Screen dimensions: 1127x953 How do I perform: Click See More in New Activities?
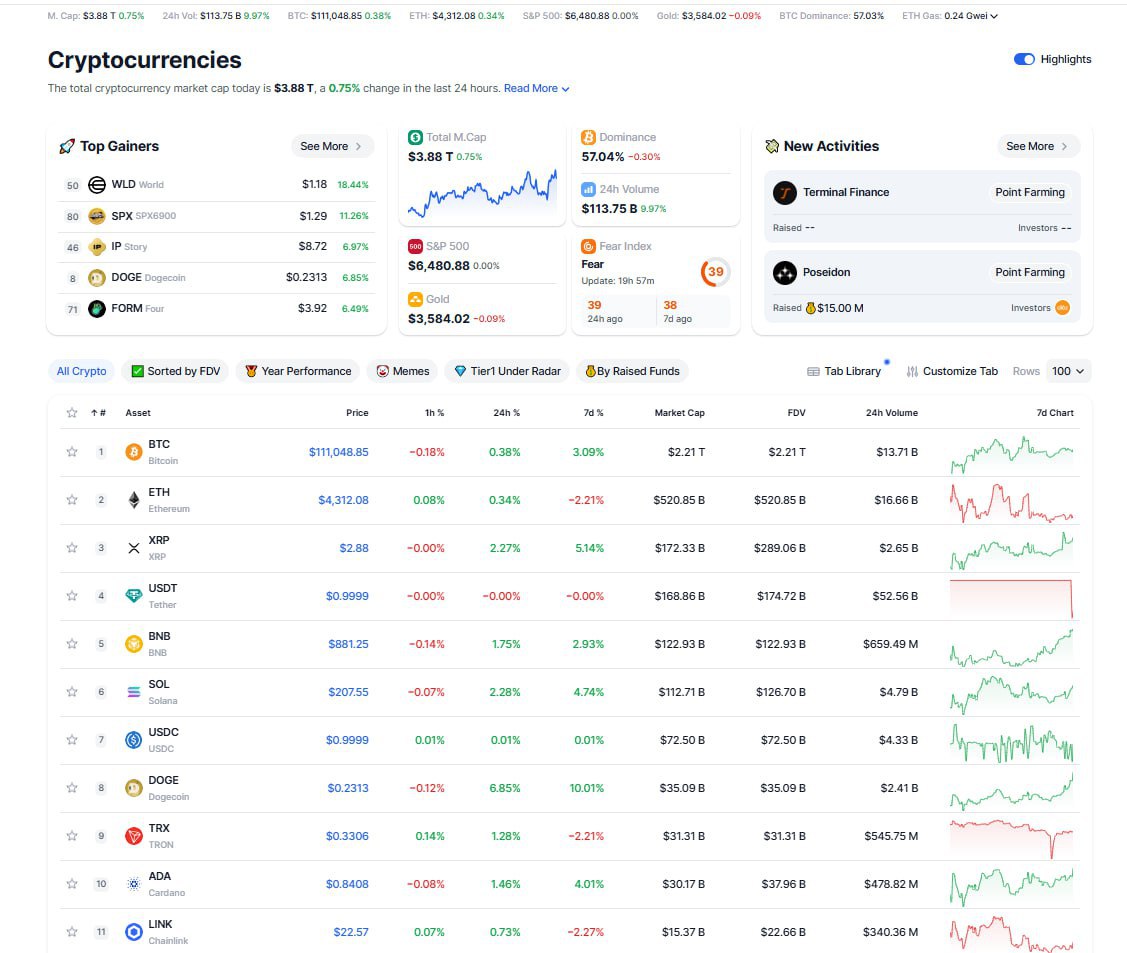[1038, 146]
